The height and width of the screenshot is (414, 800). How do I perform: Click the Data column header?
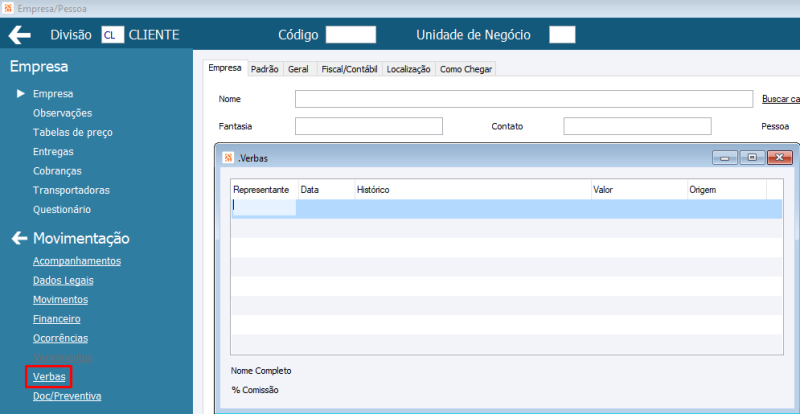327,190
